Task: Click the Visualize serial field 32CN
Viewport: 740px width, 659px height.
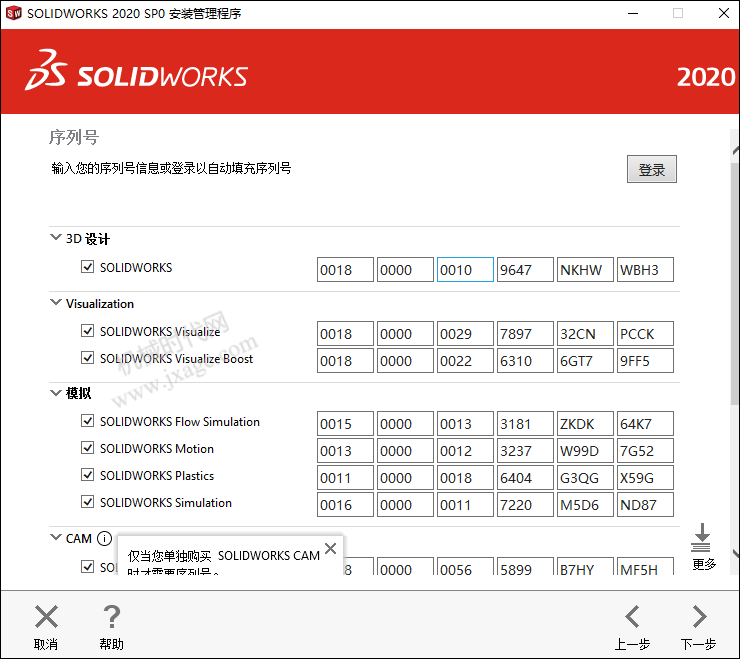Action: tap(585, 334)
